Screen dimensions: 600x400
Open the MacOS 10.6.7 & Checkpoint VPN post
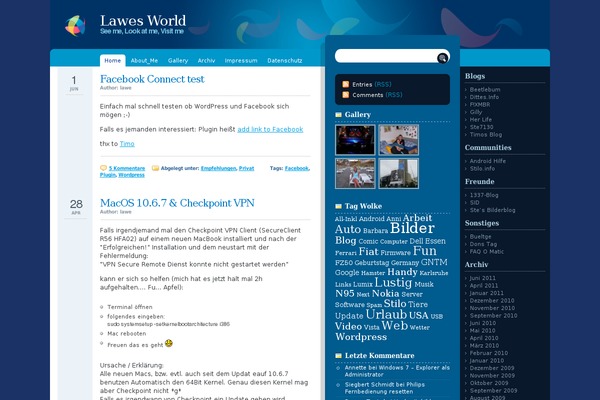point(177,203)
